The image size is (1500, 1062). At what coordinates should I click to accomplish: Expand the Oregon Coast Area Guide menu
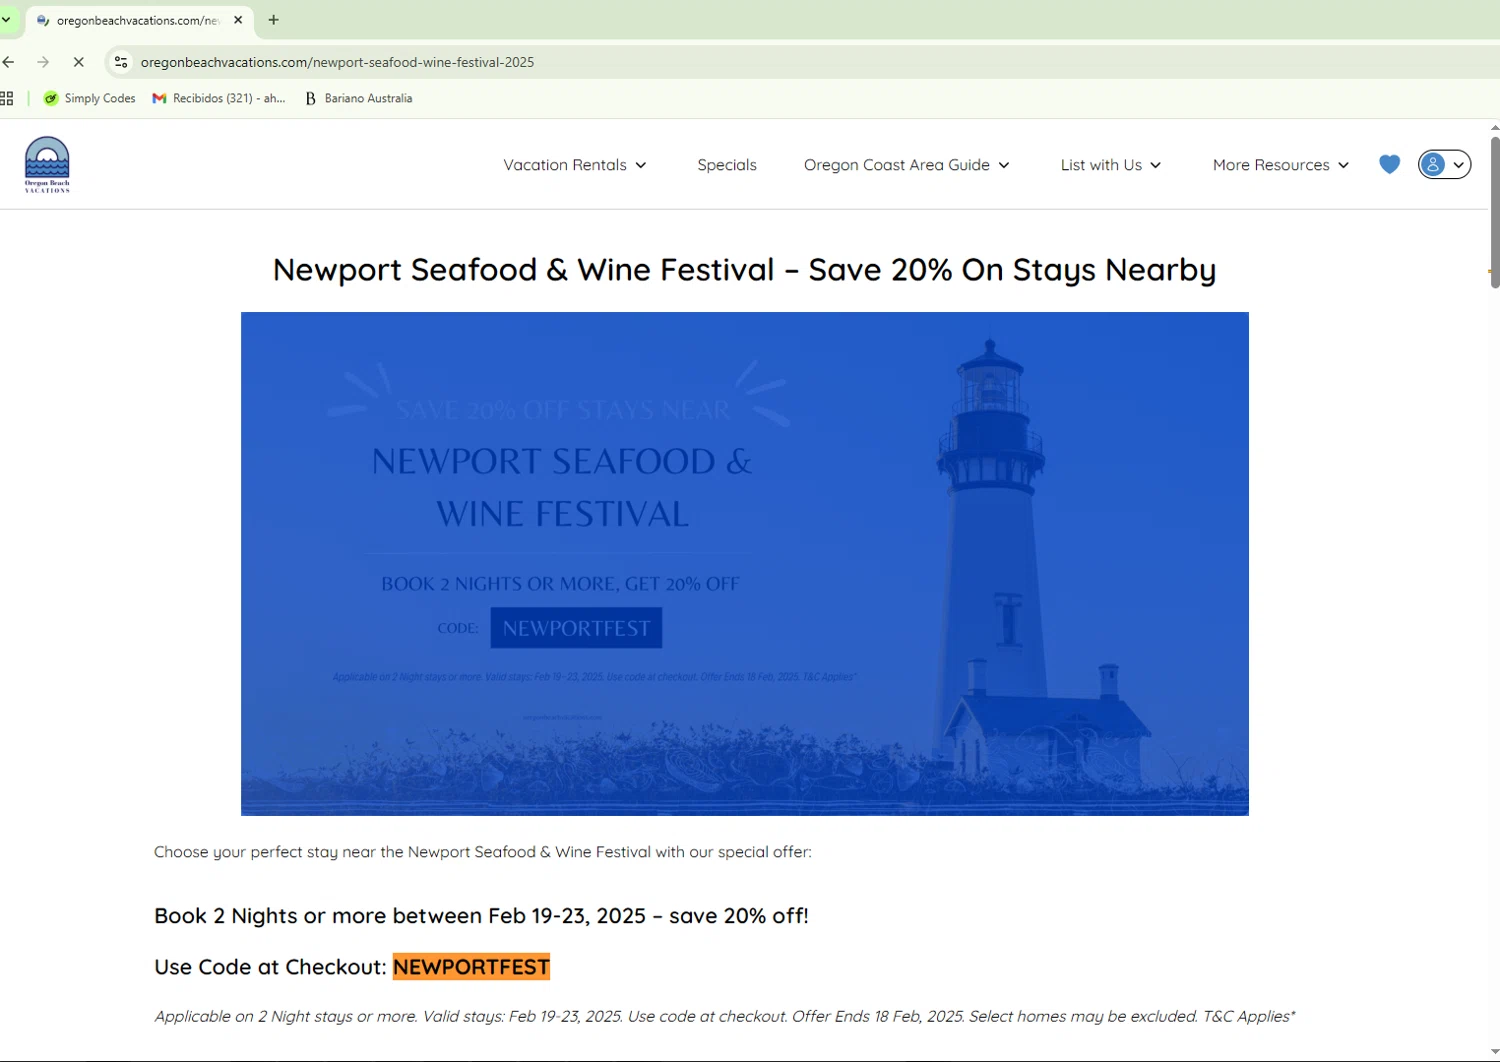pos(907,165)
